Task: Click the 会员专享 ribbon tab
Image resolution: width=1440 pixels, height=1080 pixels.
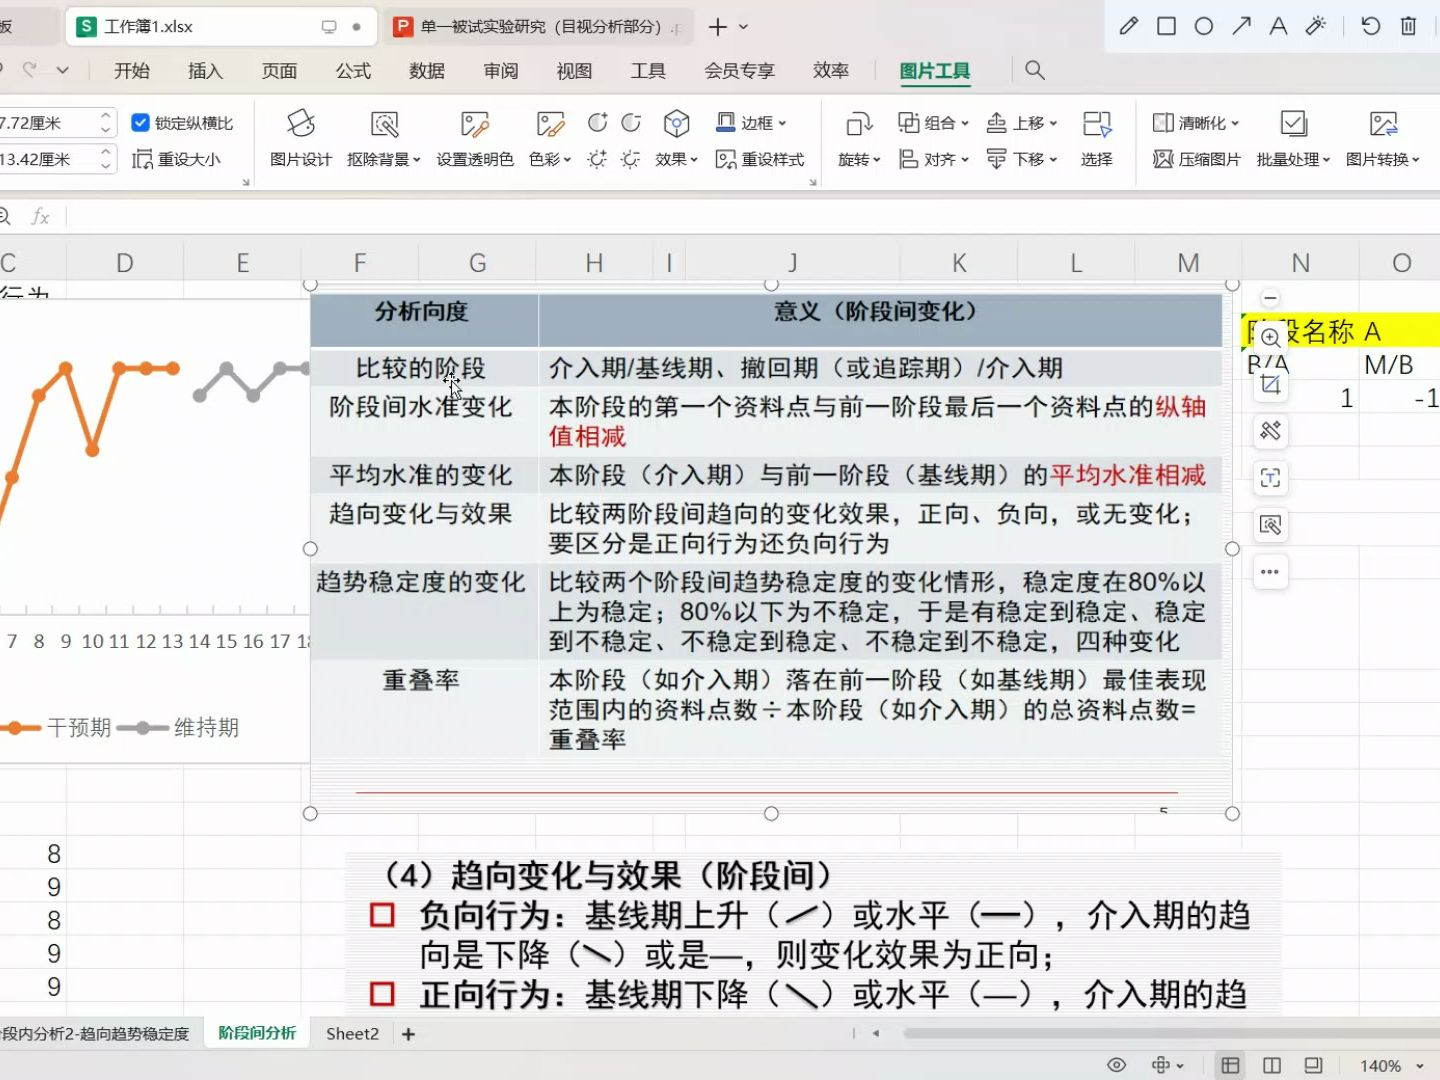Action: [x=739, y=70]
